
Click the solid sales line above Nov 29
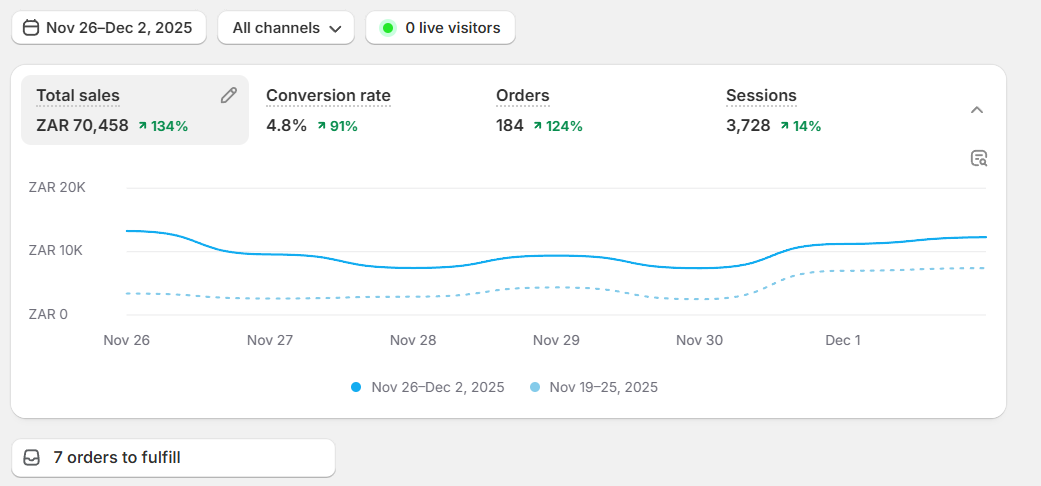pos(556,256)
